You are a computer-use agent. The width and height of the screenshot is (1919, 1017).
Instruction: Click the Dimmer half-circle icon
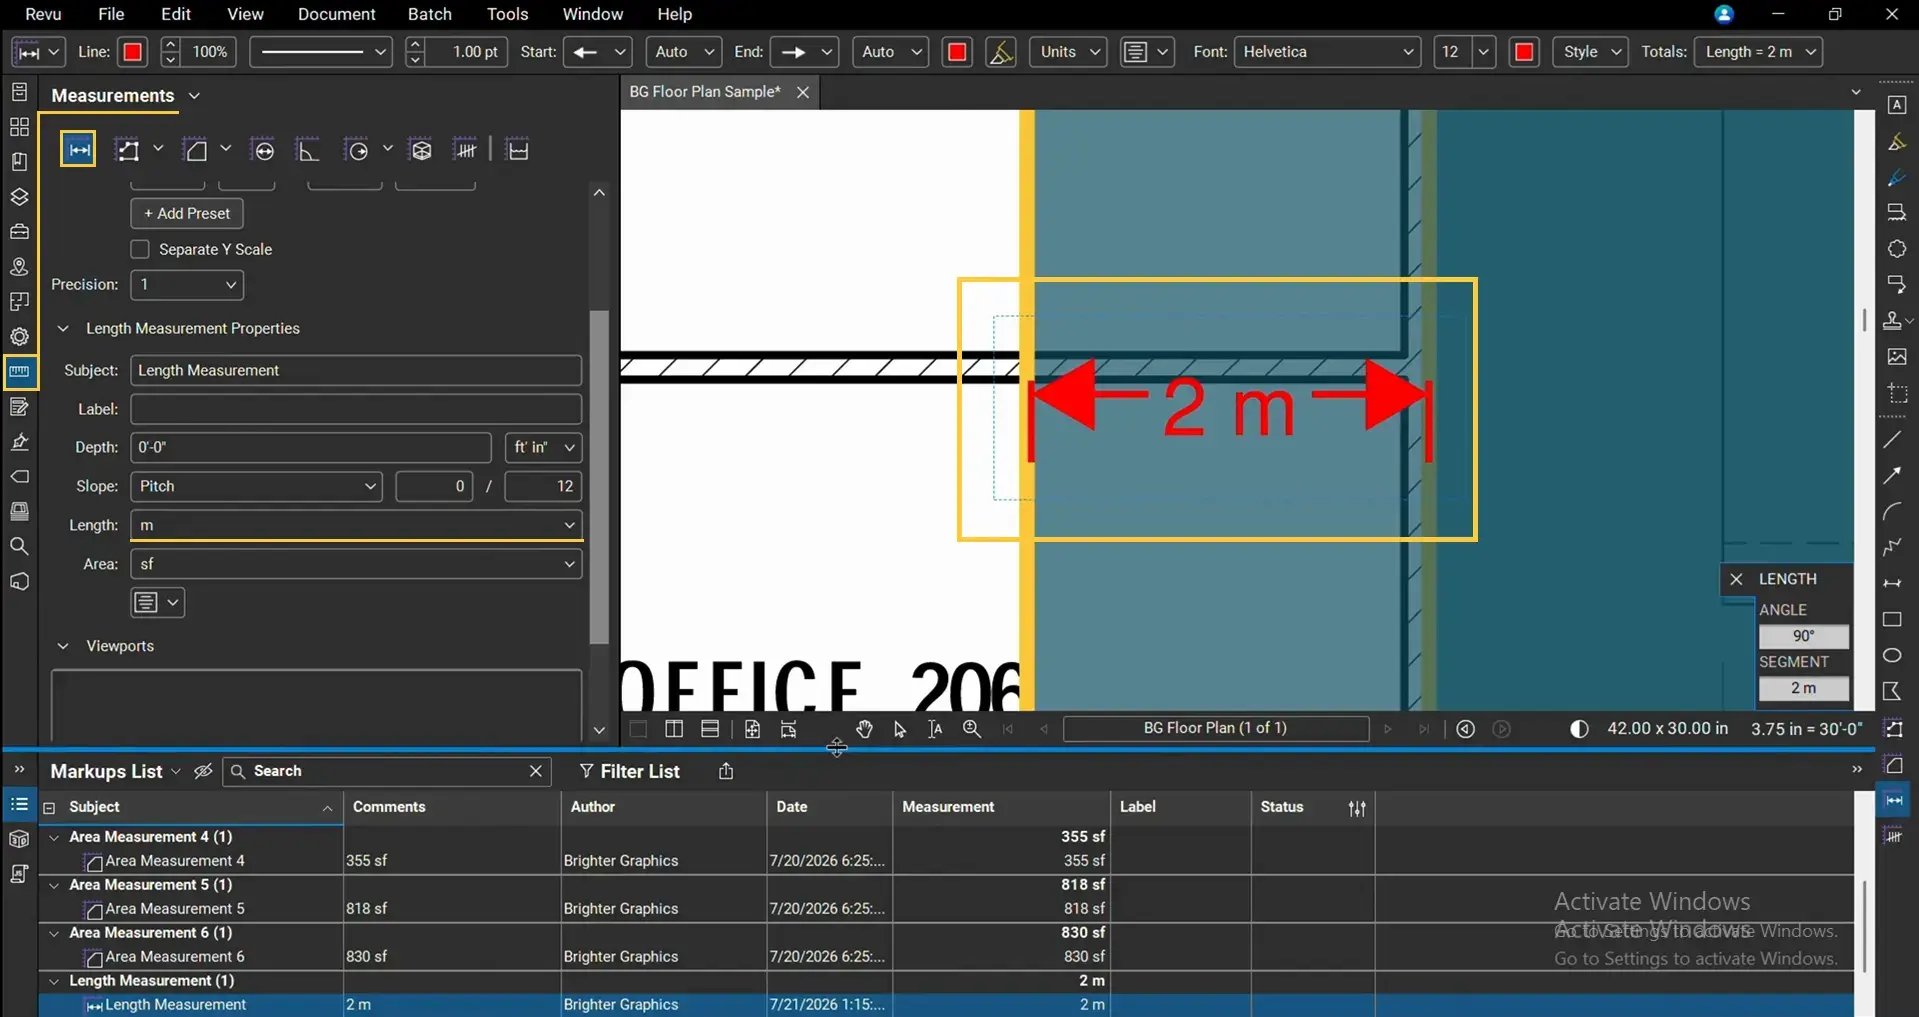click(x=1579, y=729)
